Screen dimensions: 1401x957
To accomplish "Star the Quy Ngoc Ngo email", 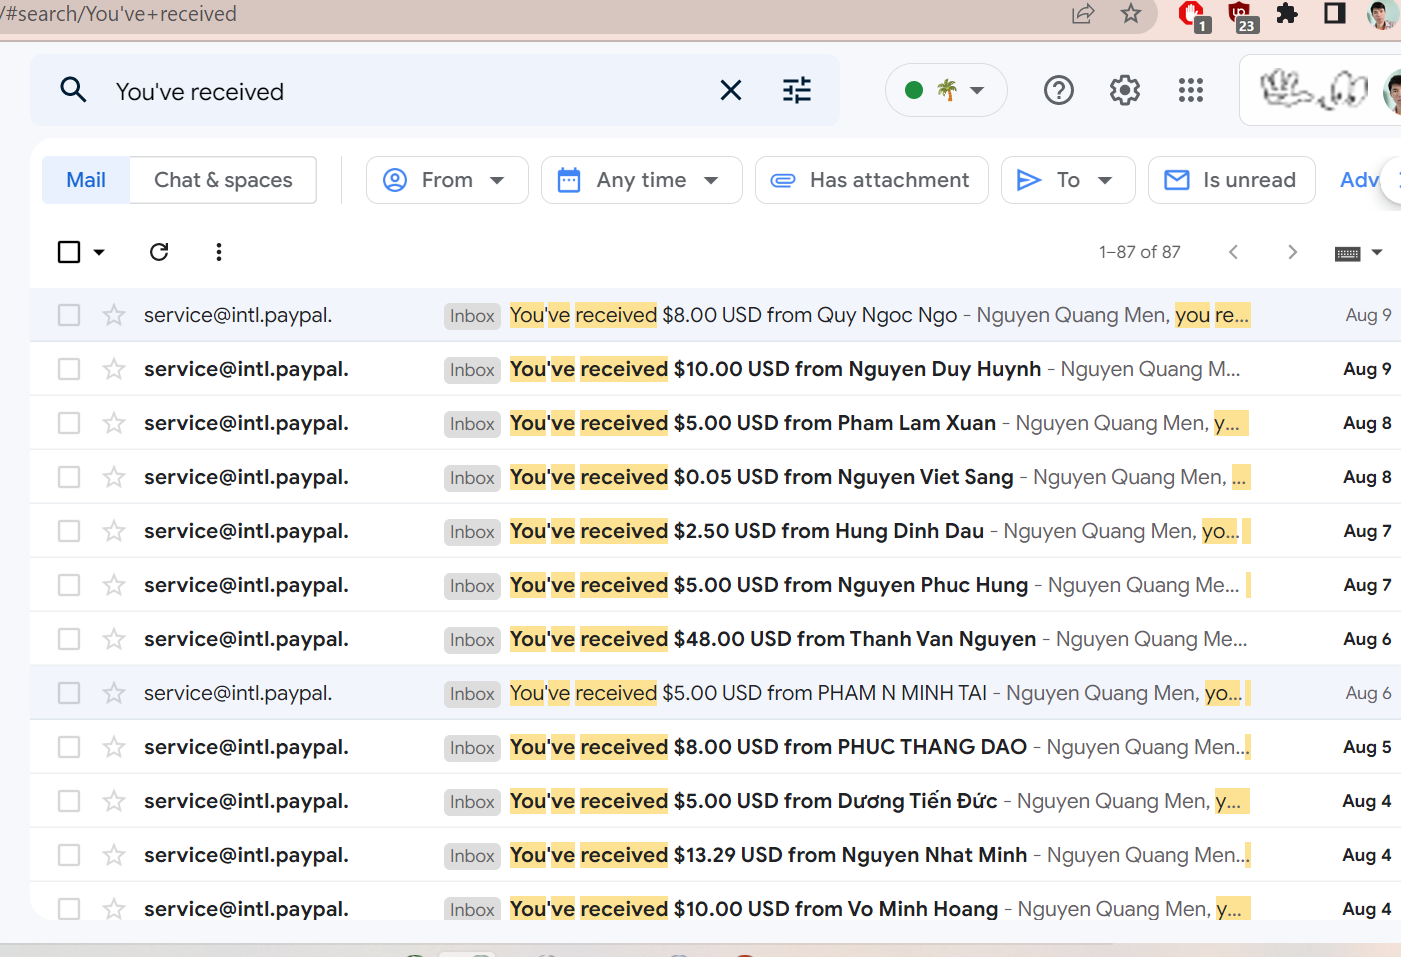I will tap(114, 315).
